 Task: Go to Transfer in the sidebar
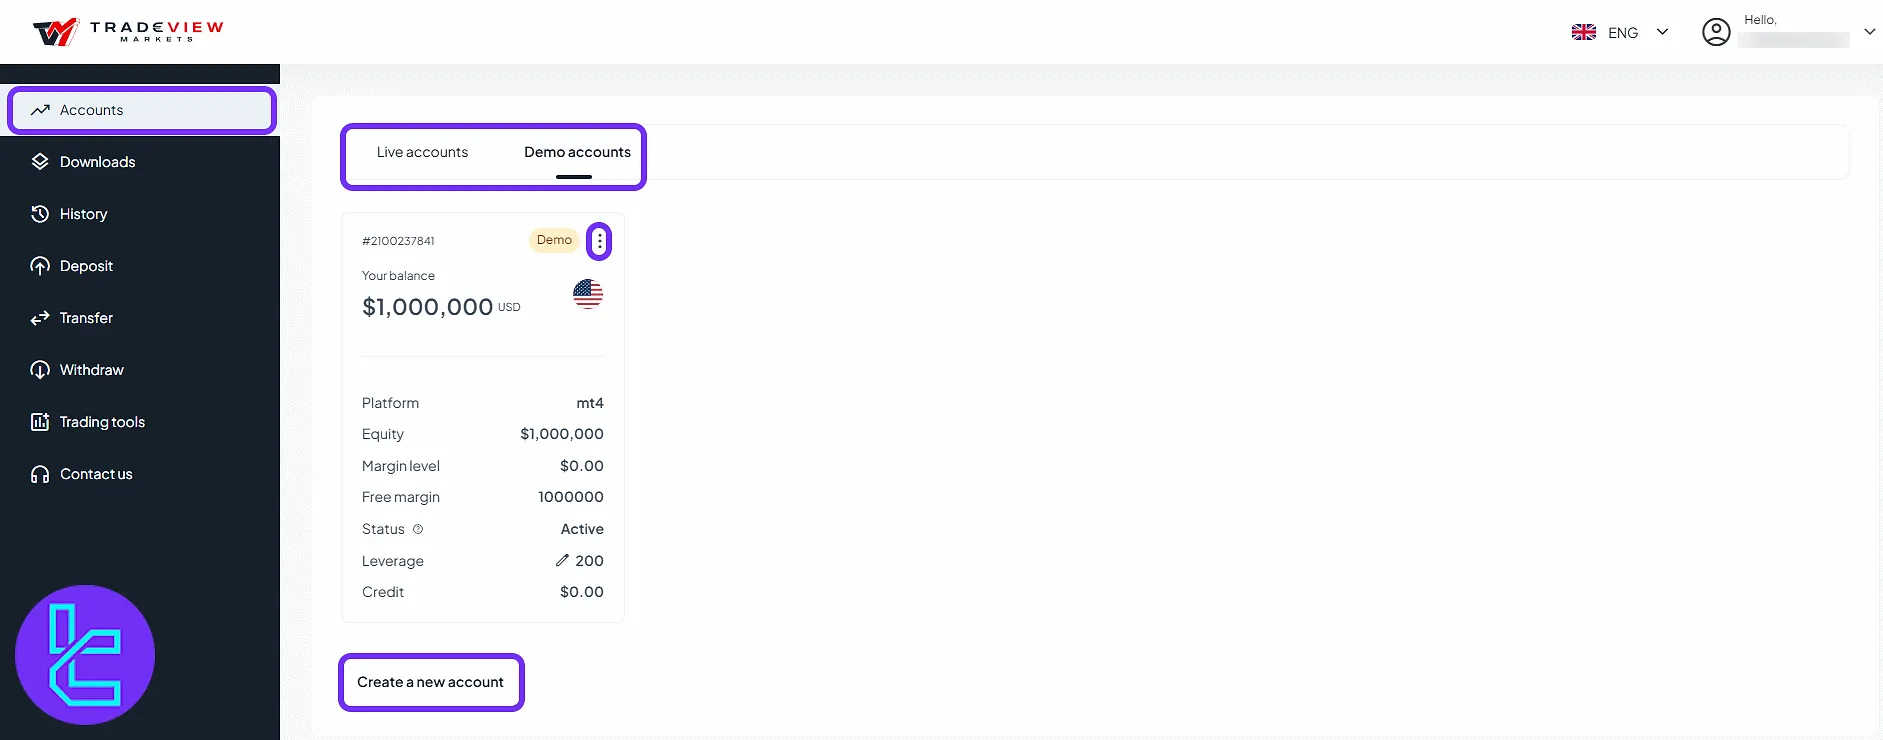(x=140, y=318)
